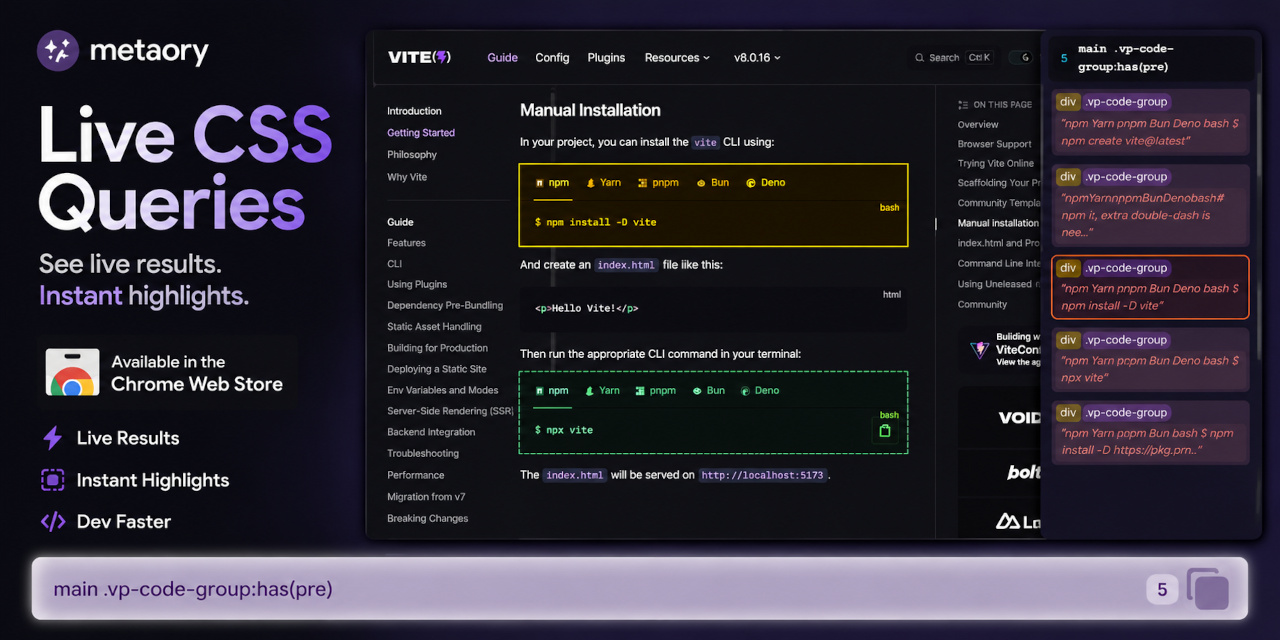This screenshot has height=640, width=1280.
Task: Click the Deno icon in the green code group
Action: point(745,391)
